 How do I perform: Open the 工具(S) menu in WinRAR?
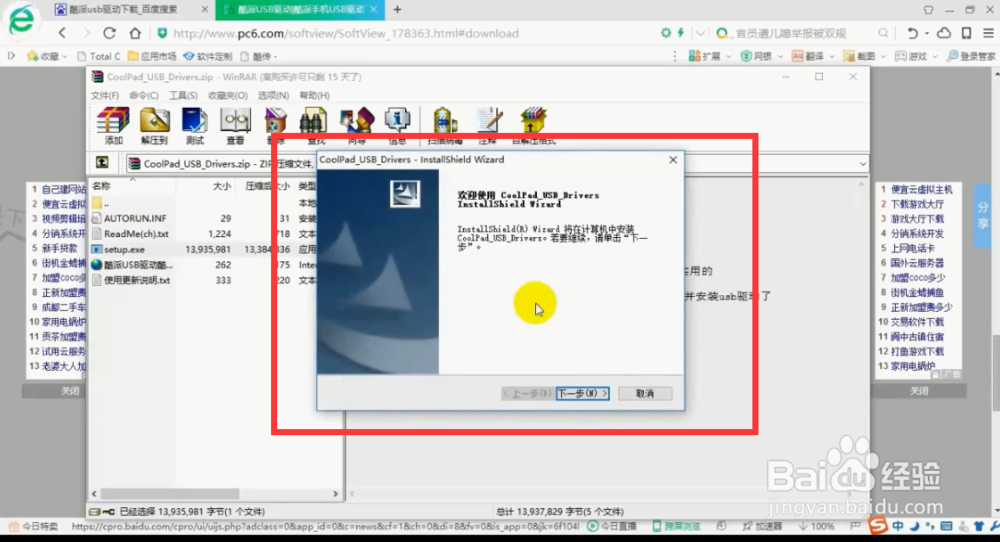pos(183,95)
